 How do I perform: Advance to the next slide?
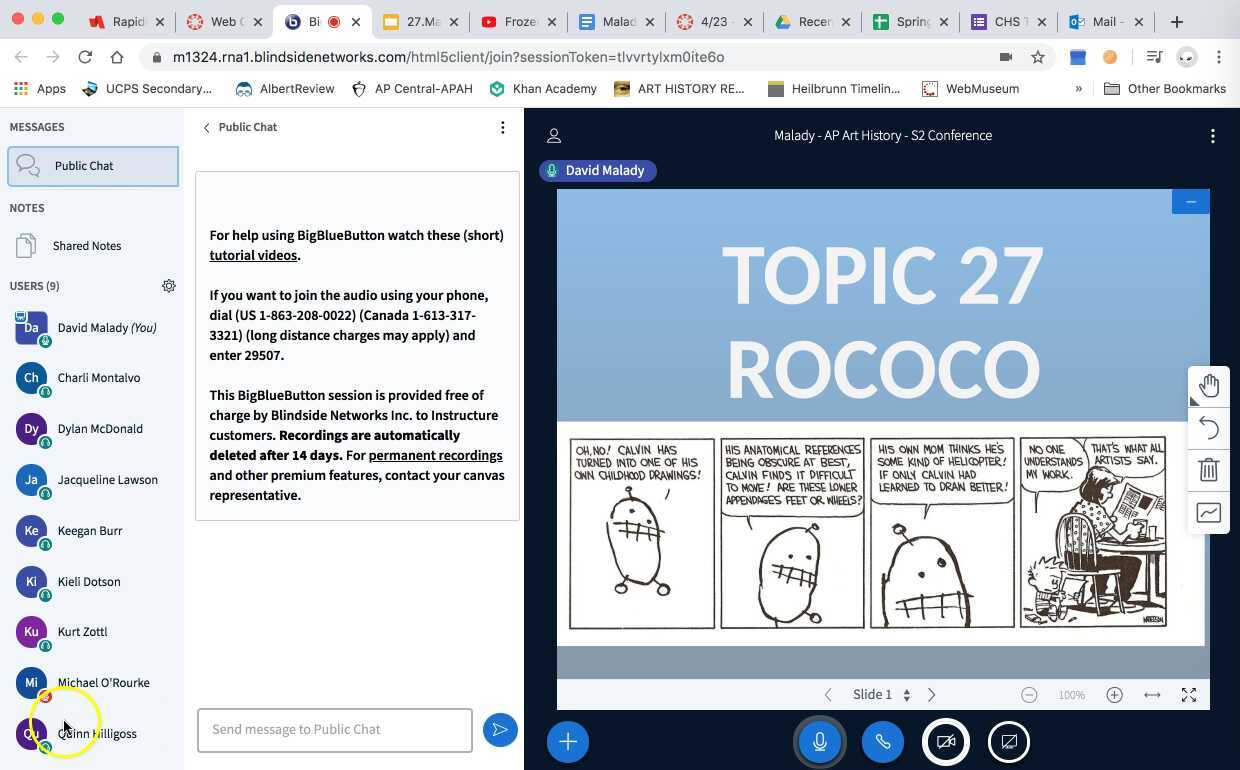(931, 694)
